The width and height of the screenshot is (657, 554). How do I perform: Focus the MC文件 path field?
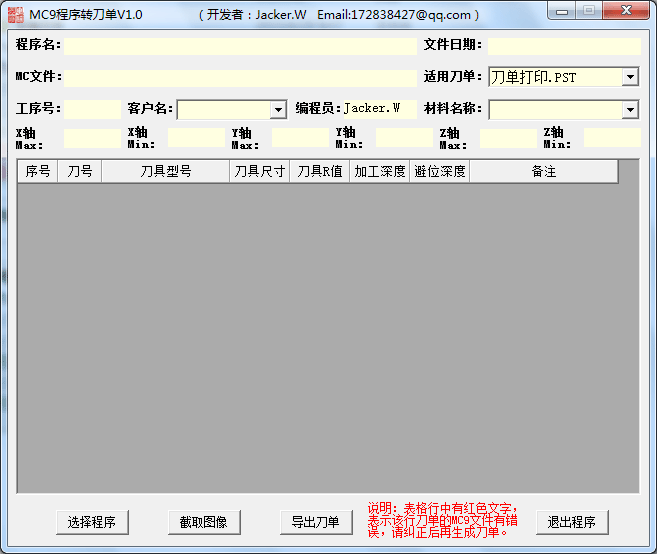[x=240, y=78]
